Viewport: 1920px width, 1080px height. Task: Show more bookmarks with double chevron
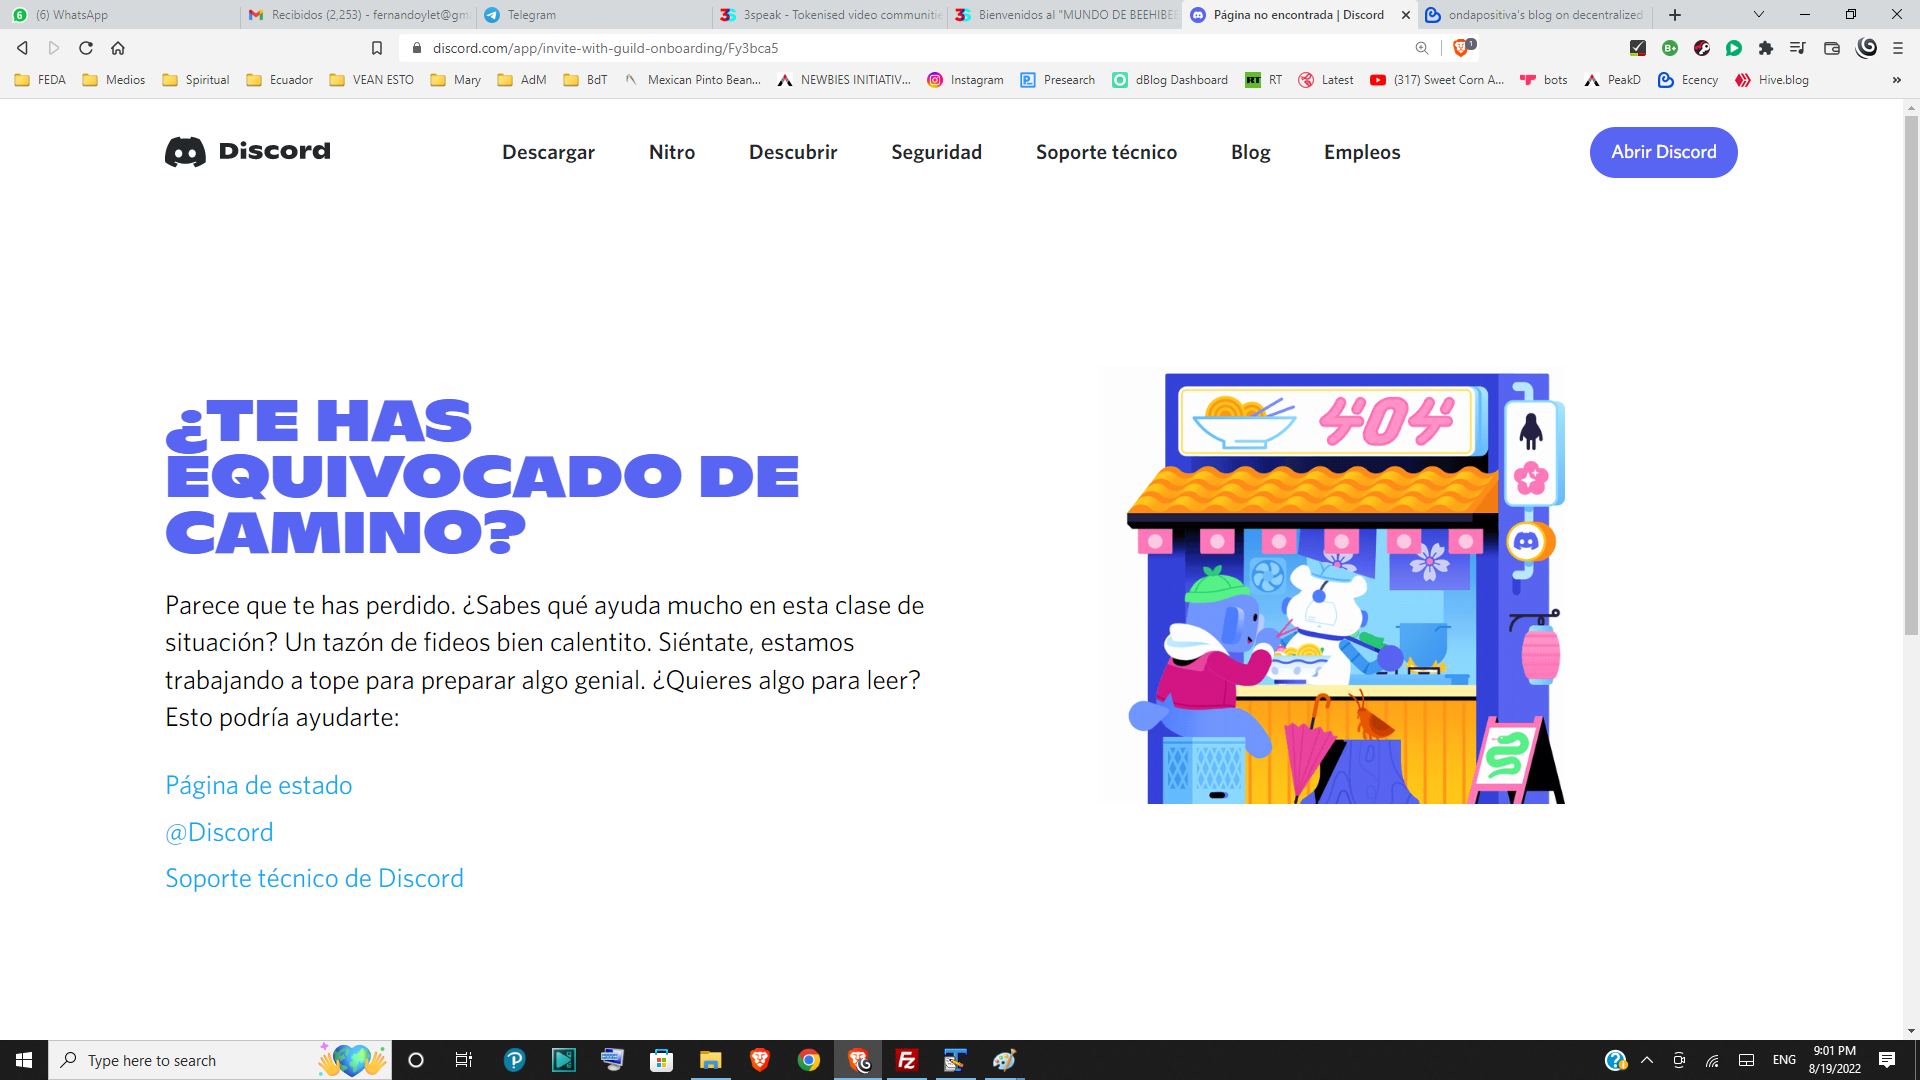coord(1896,80)
